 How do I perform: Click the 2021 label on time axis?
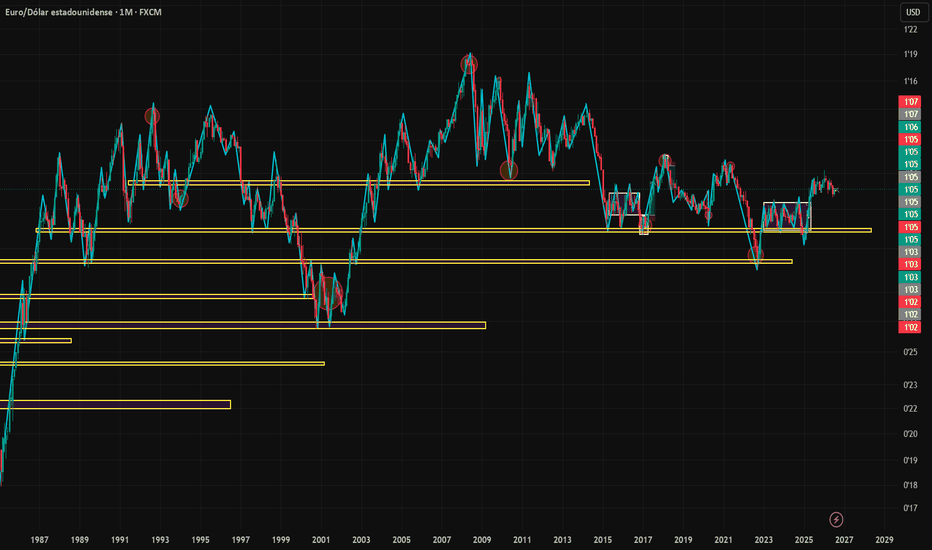click(x=723, y=540)
